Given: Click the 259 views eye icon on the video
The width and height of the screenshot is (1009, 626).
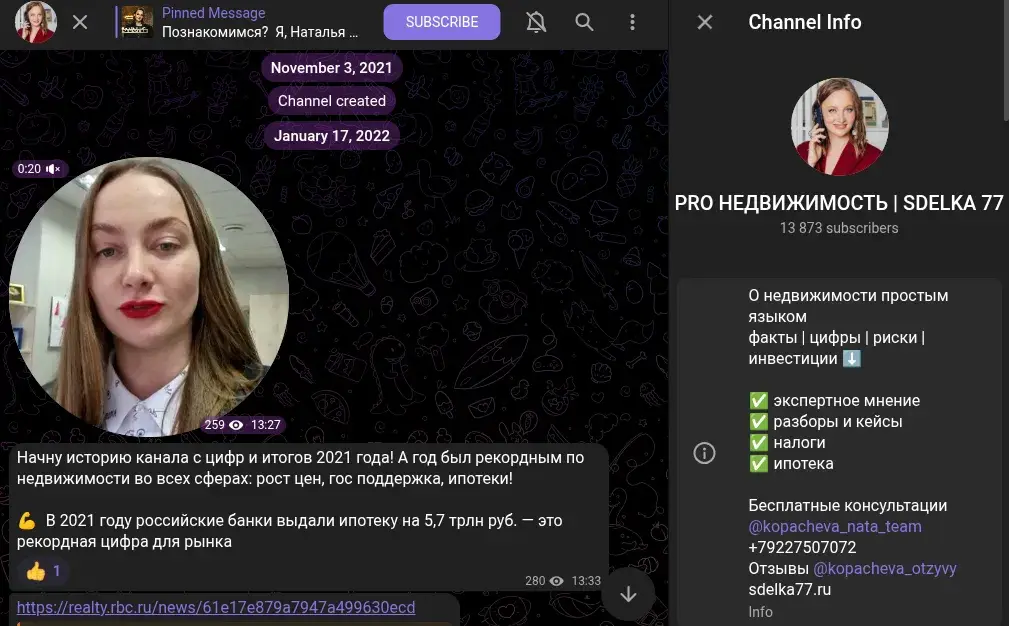Looking at the screenshot, I should click(236, 425).
